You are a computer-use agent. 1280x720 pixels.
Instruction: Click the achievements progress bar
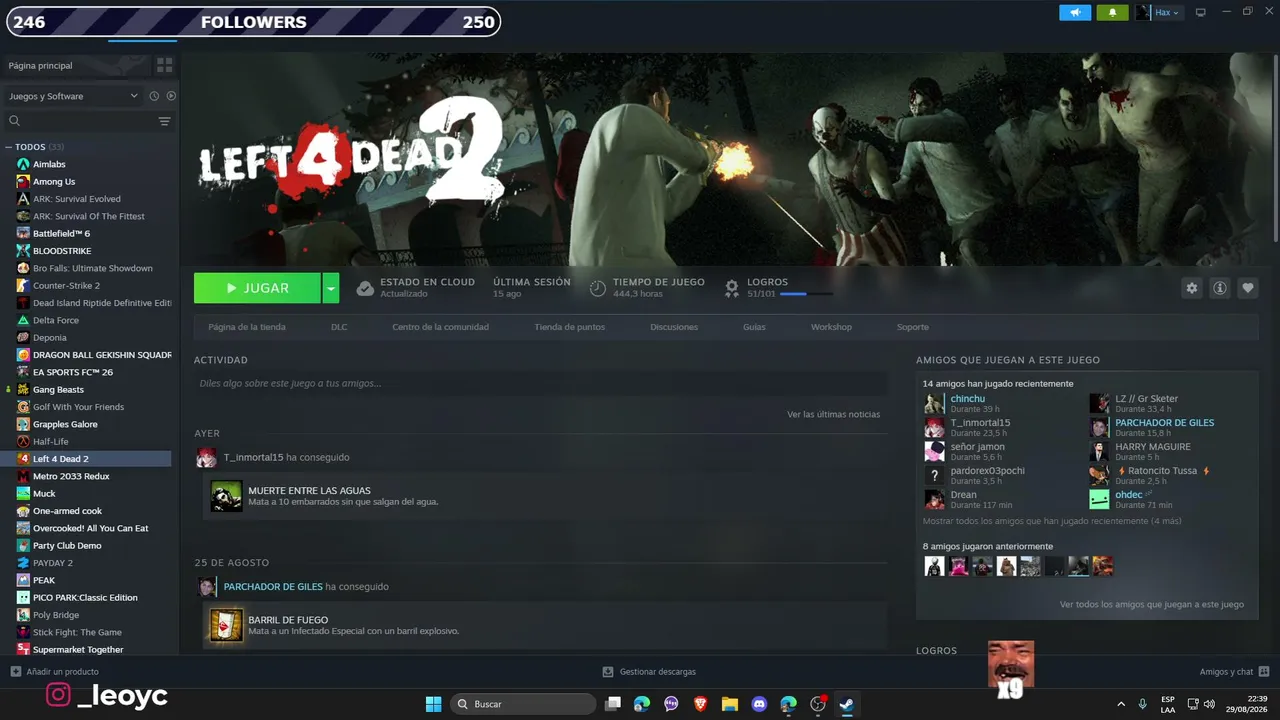(x=806, y=294)
